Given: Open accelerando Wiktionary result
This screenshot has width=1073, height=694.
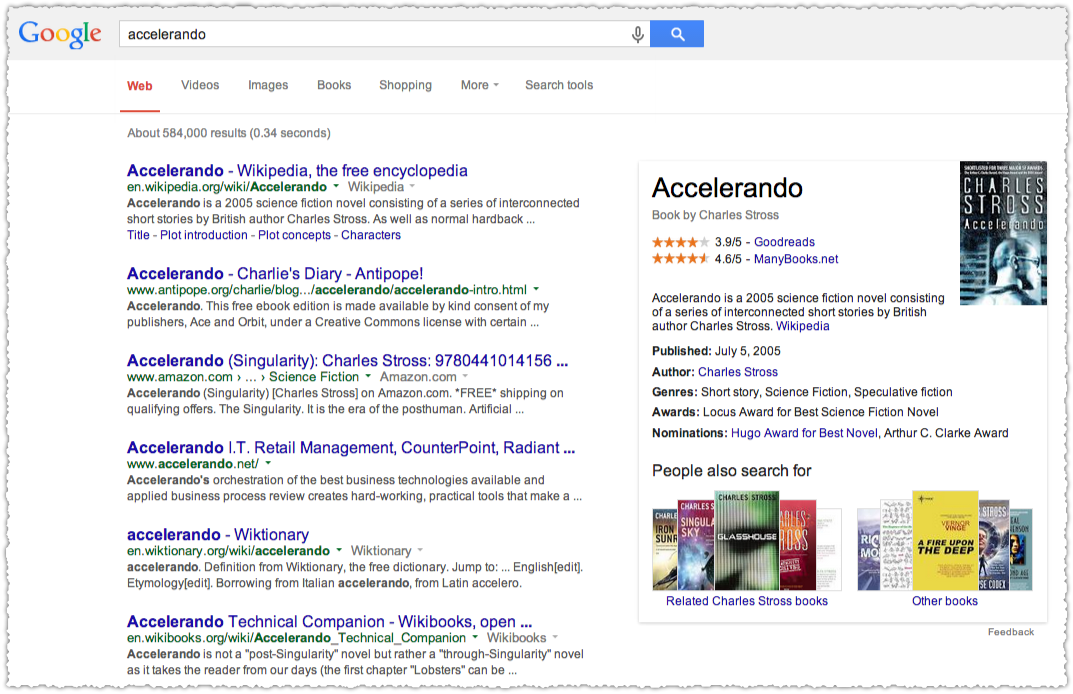Looking at the screenshot, I should pyautogui.click(x=218, y=534).
